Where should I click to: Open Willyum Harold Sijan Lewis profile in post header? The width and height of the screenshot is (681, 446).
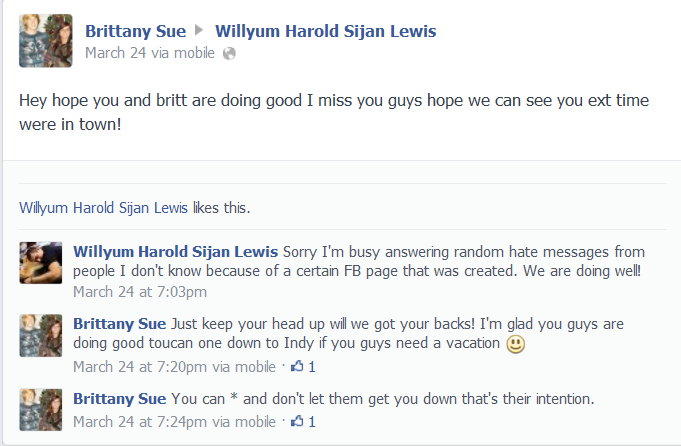click(x=325, y=31)
